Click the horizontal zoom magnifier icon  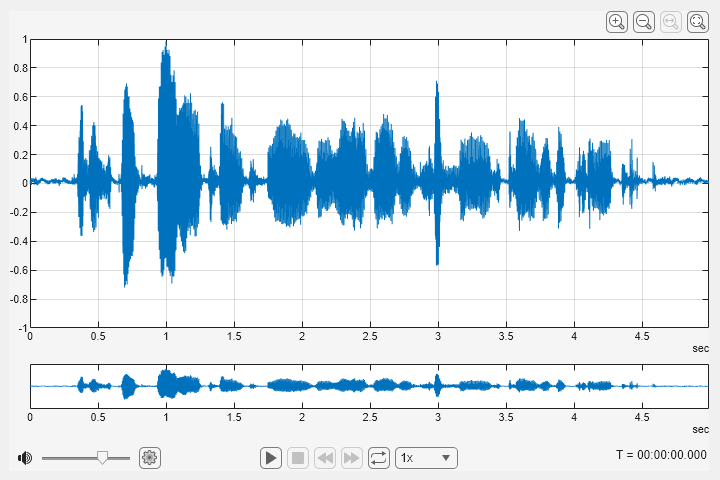(x=671, y=21)
